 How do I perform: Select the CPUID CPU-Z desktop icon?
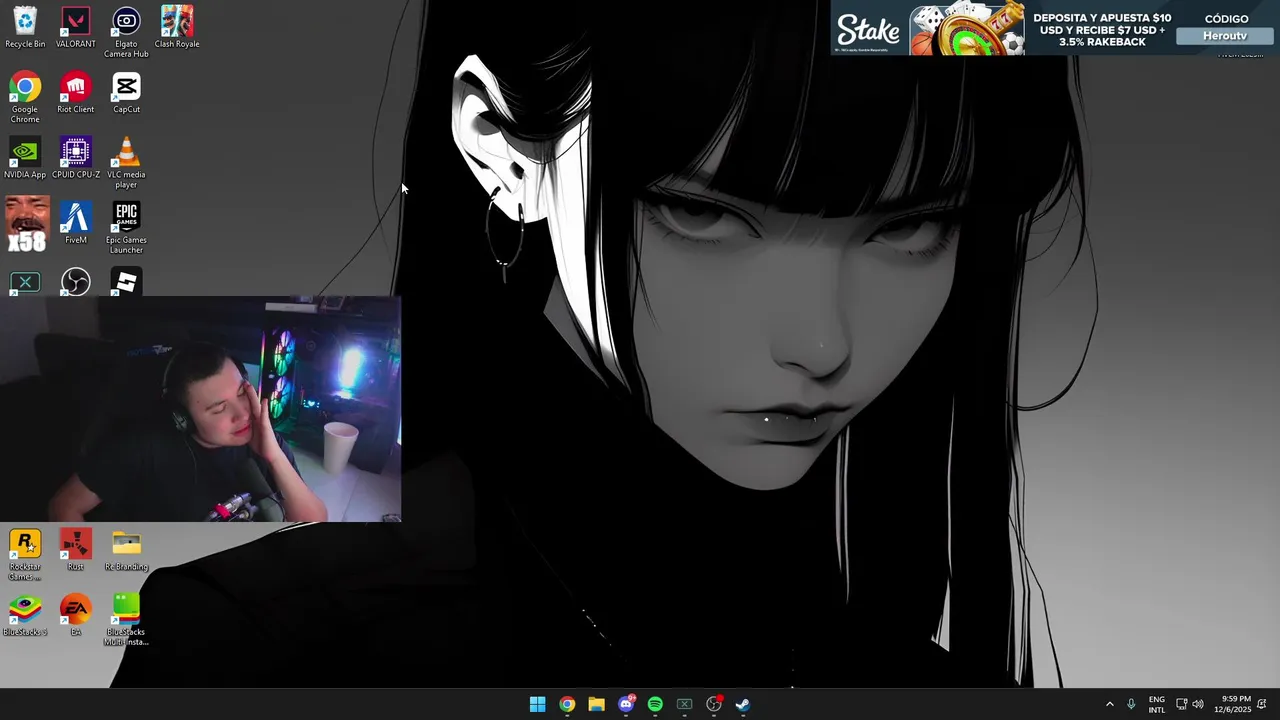pos(76,159)
